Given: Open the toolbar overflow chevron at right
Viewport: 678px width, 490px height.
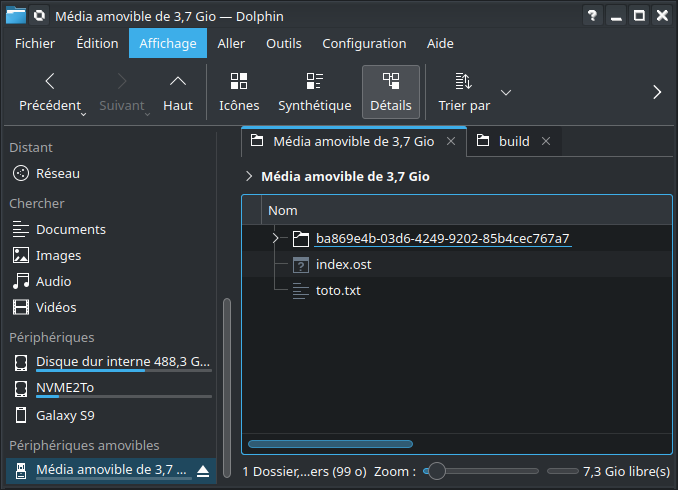Looking at the screenshot, I should point(657,92).
